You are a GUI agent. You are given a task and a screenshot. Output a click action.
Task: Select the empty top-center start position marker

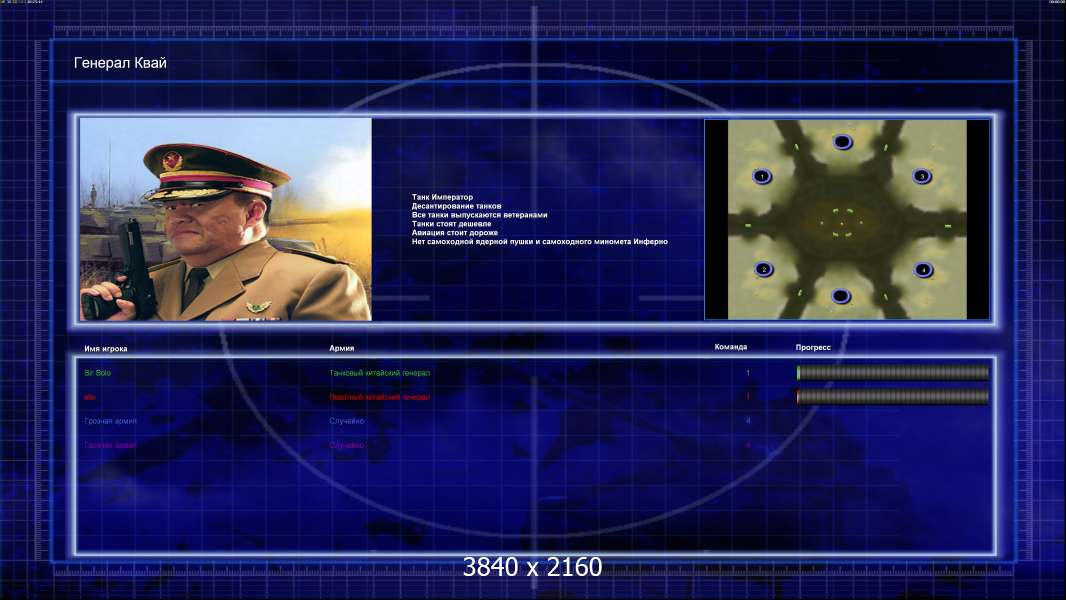tap(842, 142)
